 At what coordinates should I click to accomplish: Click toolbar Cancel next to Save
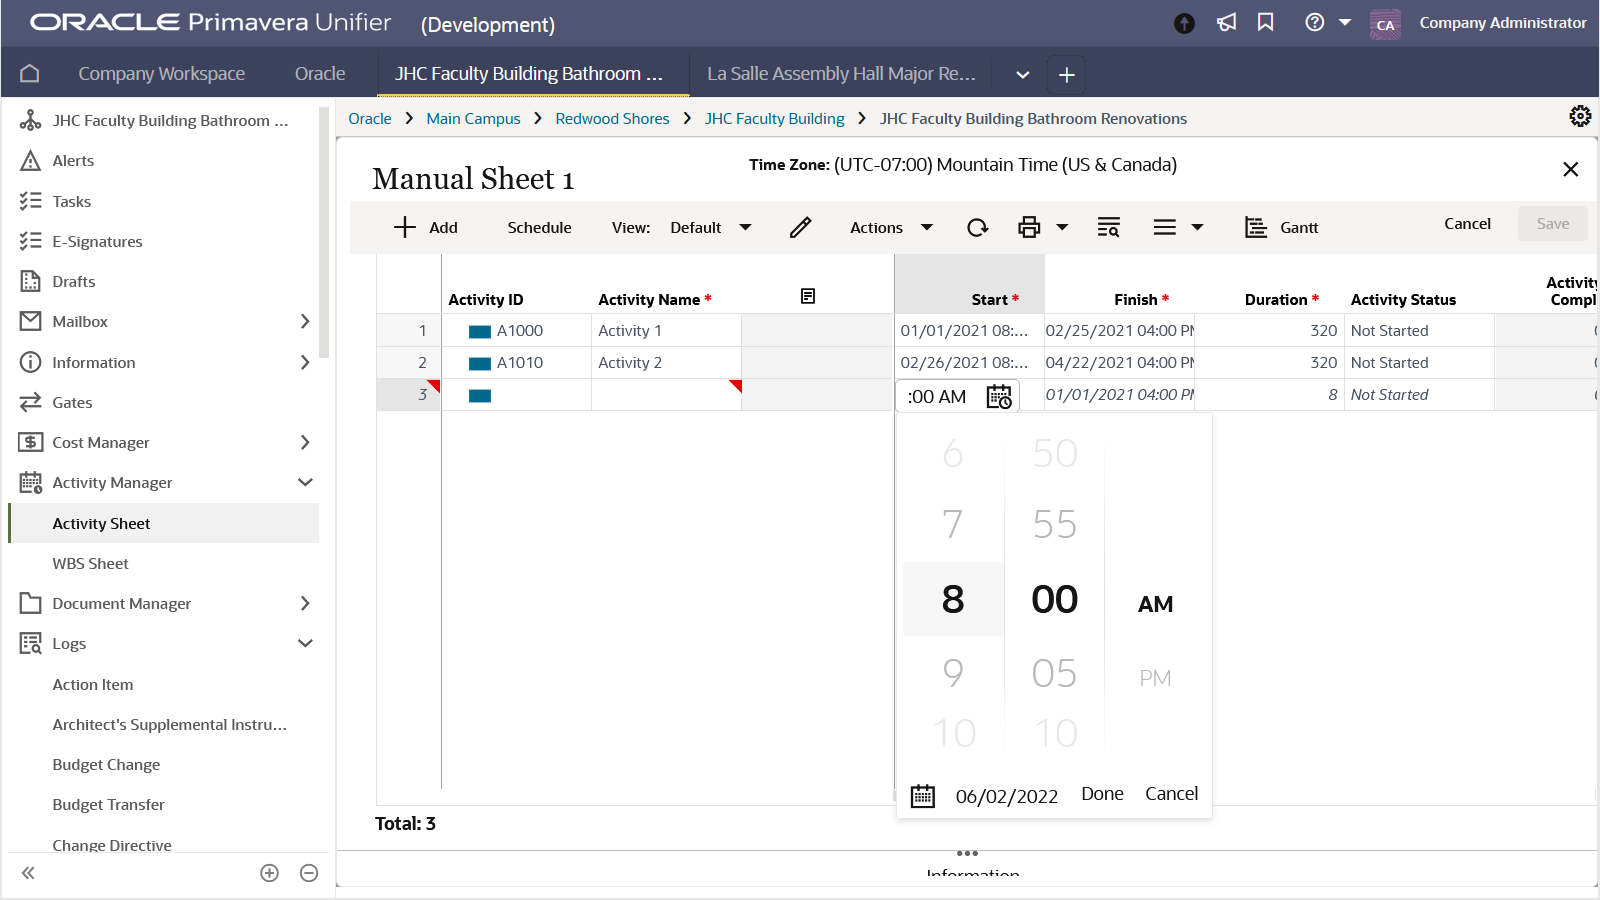[1467, 223]
